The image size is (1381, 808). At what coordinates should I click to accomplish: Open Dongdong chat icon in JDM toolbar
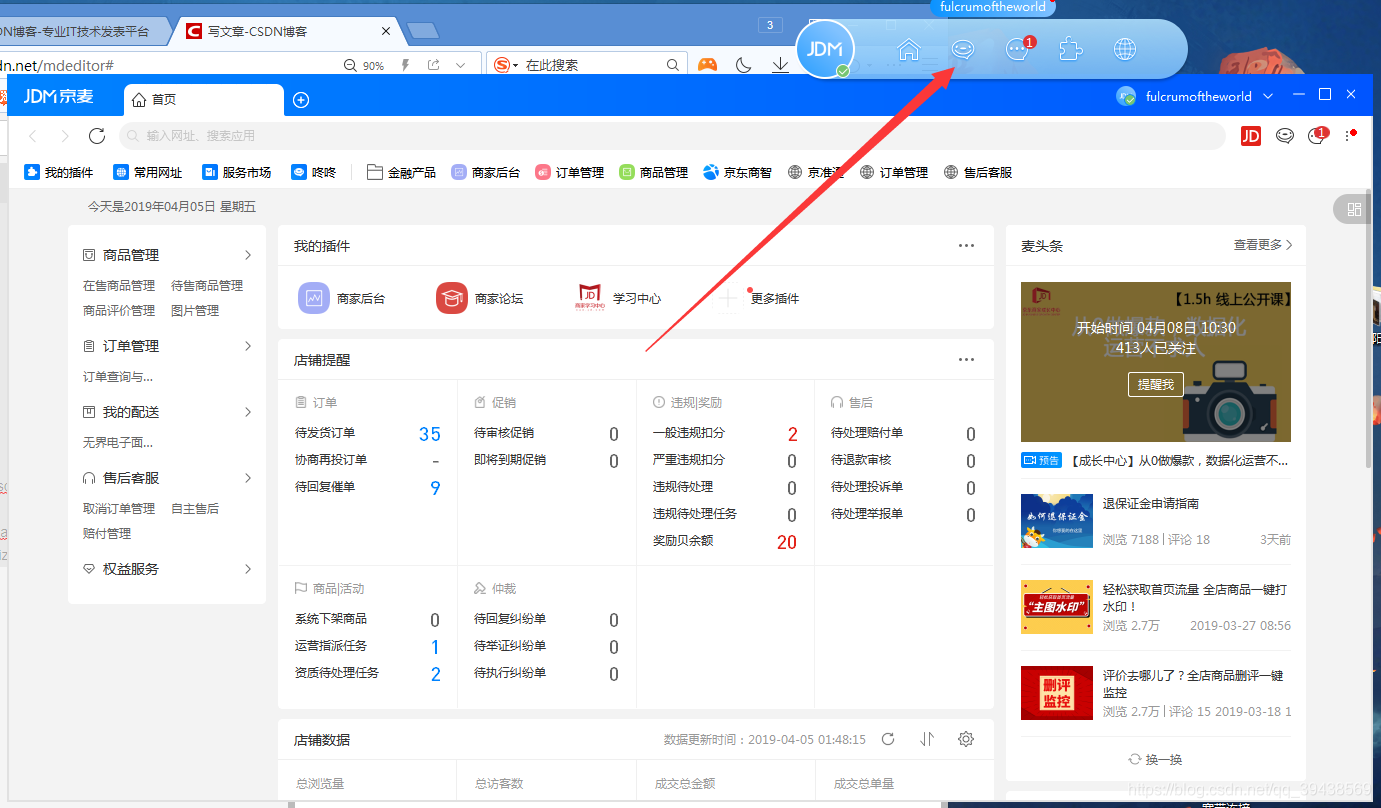1285,136
